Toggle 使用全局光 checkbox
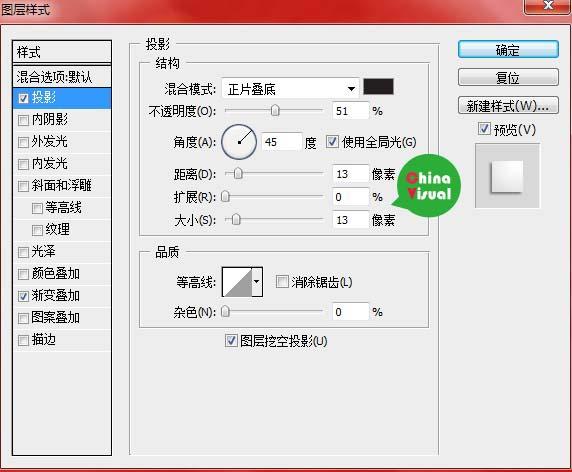The height and width of the screenshot is (472, 572). tap(332, 142)
